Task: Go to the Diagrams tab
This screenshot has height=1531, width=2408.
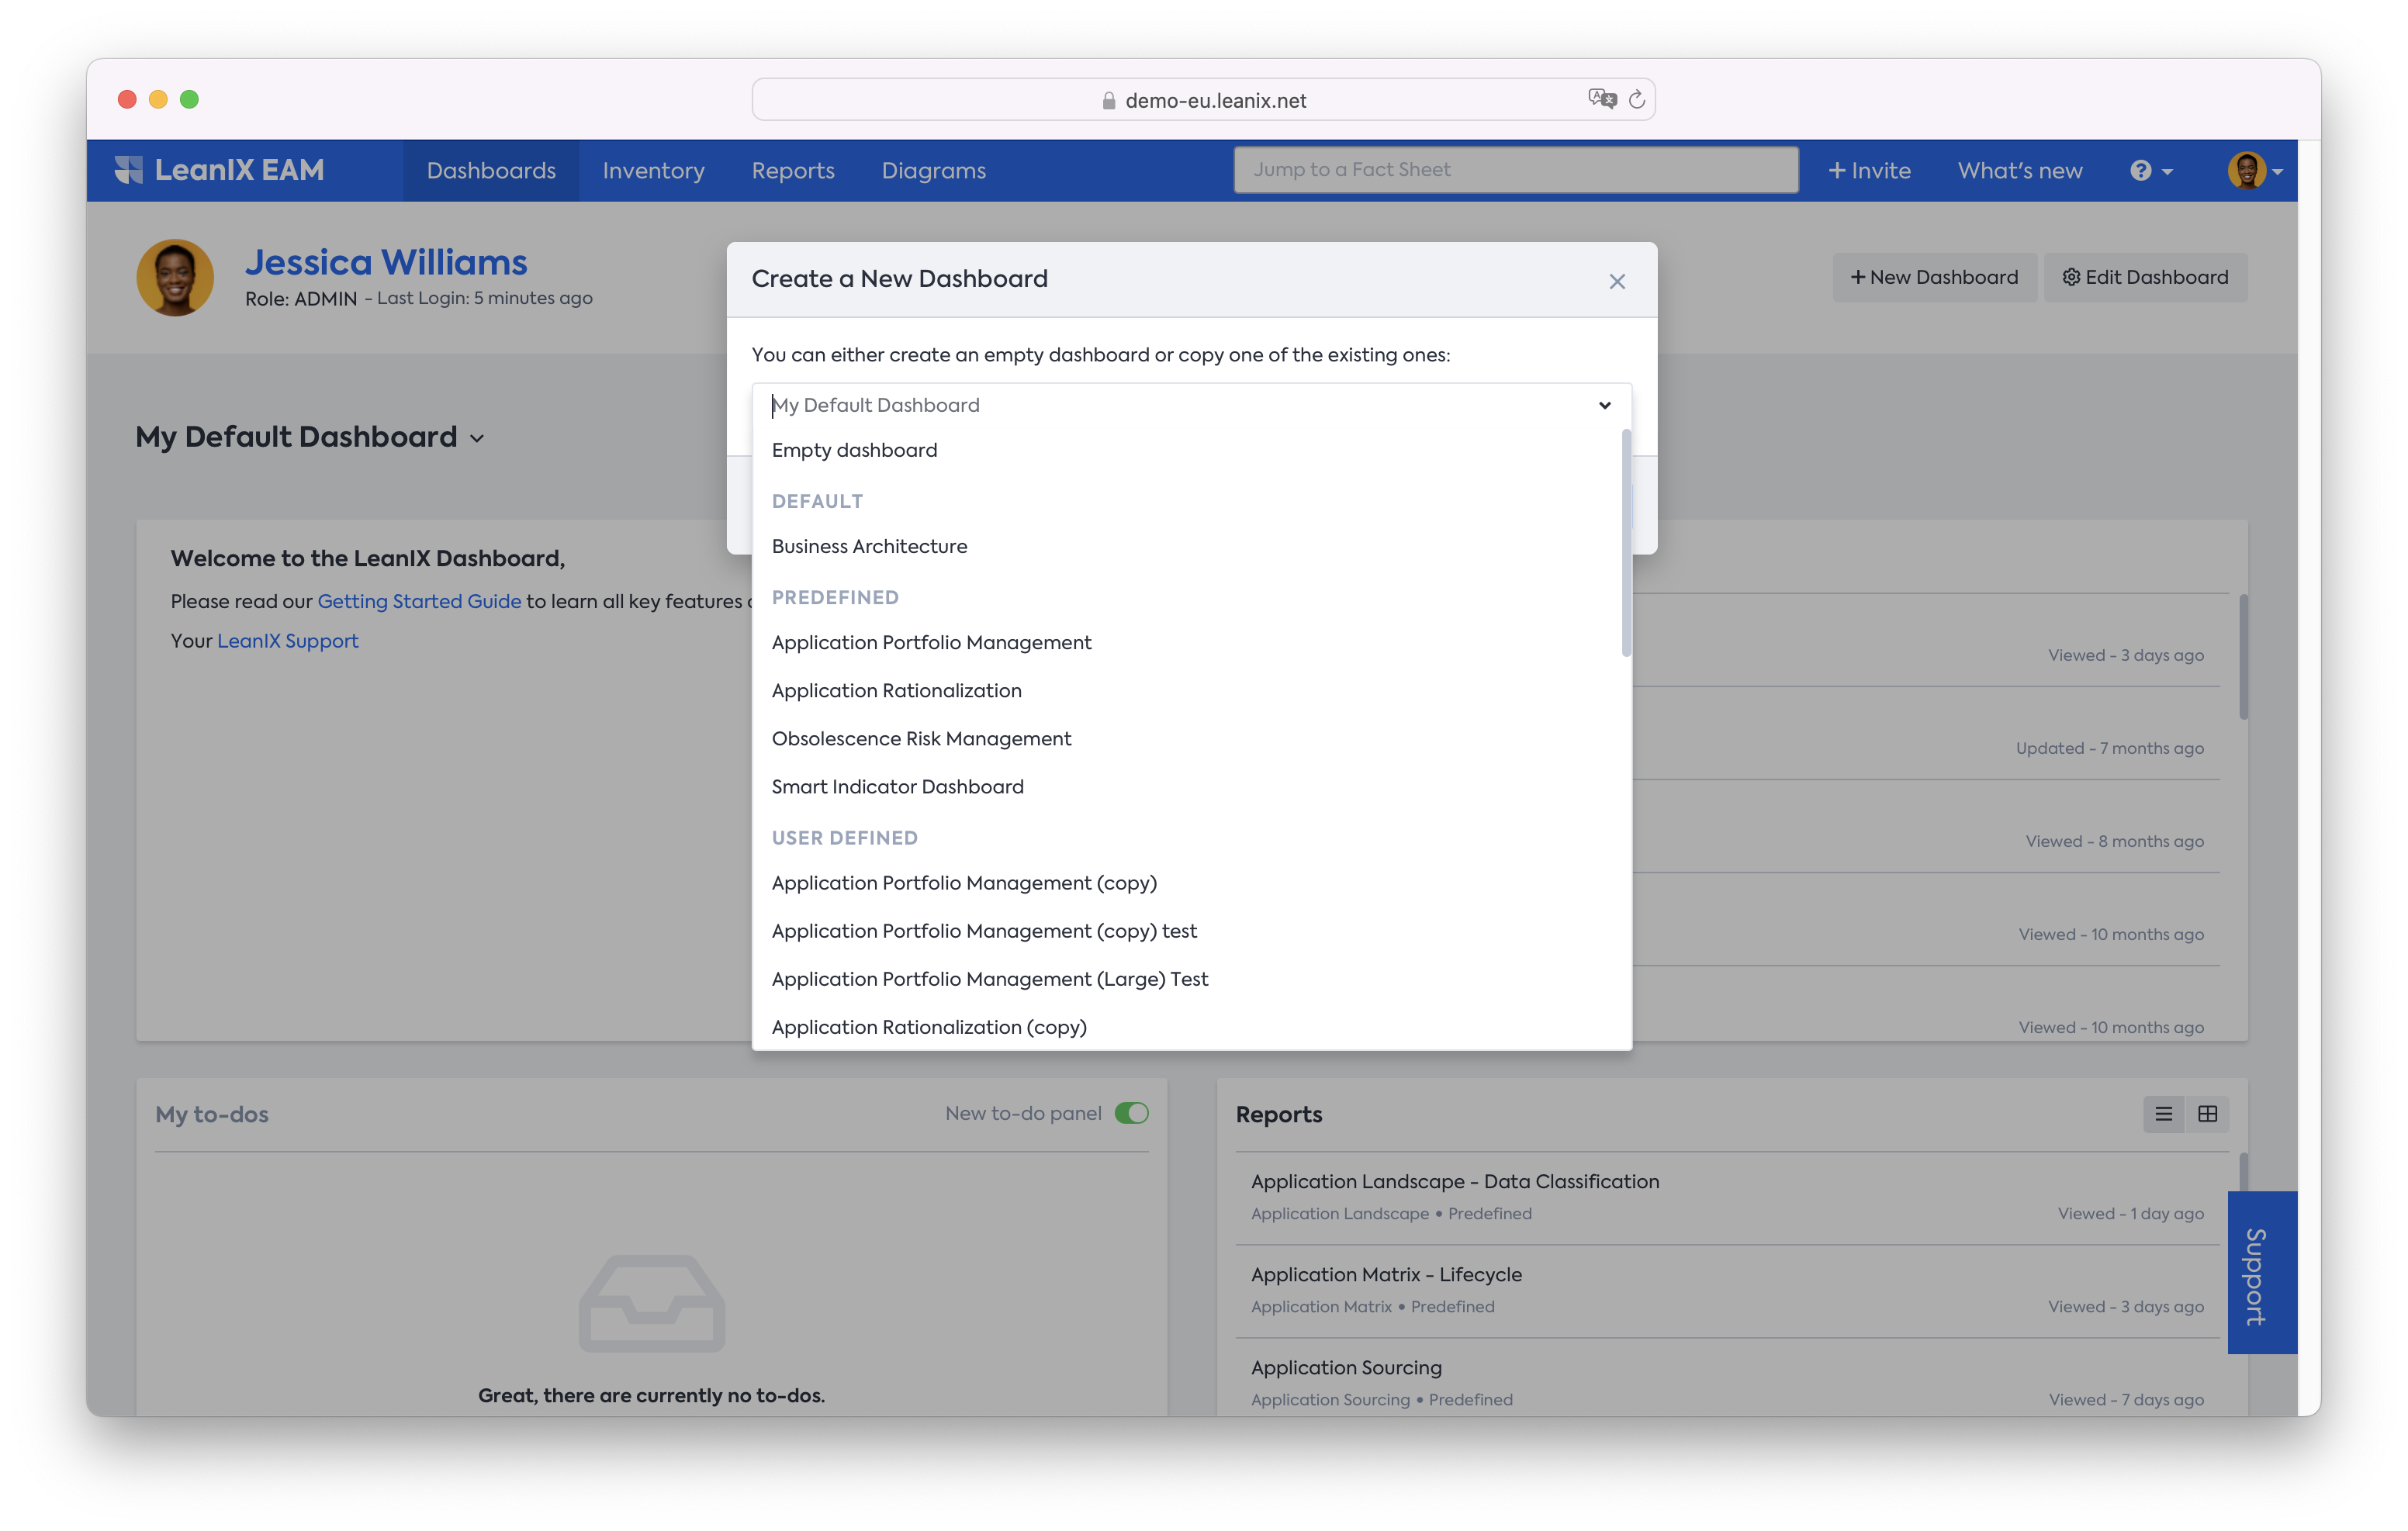Action: coord(933,171)
